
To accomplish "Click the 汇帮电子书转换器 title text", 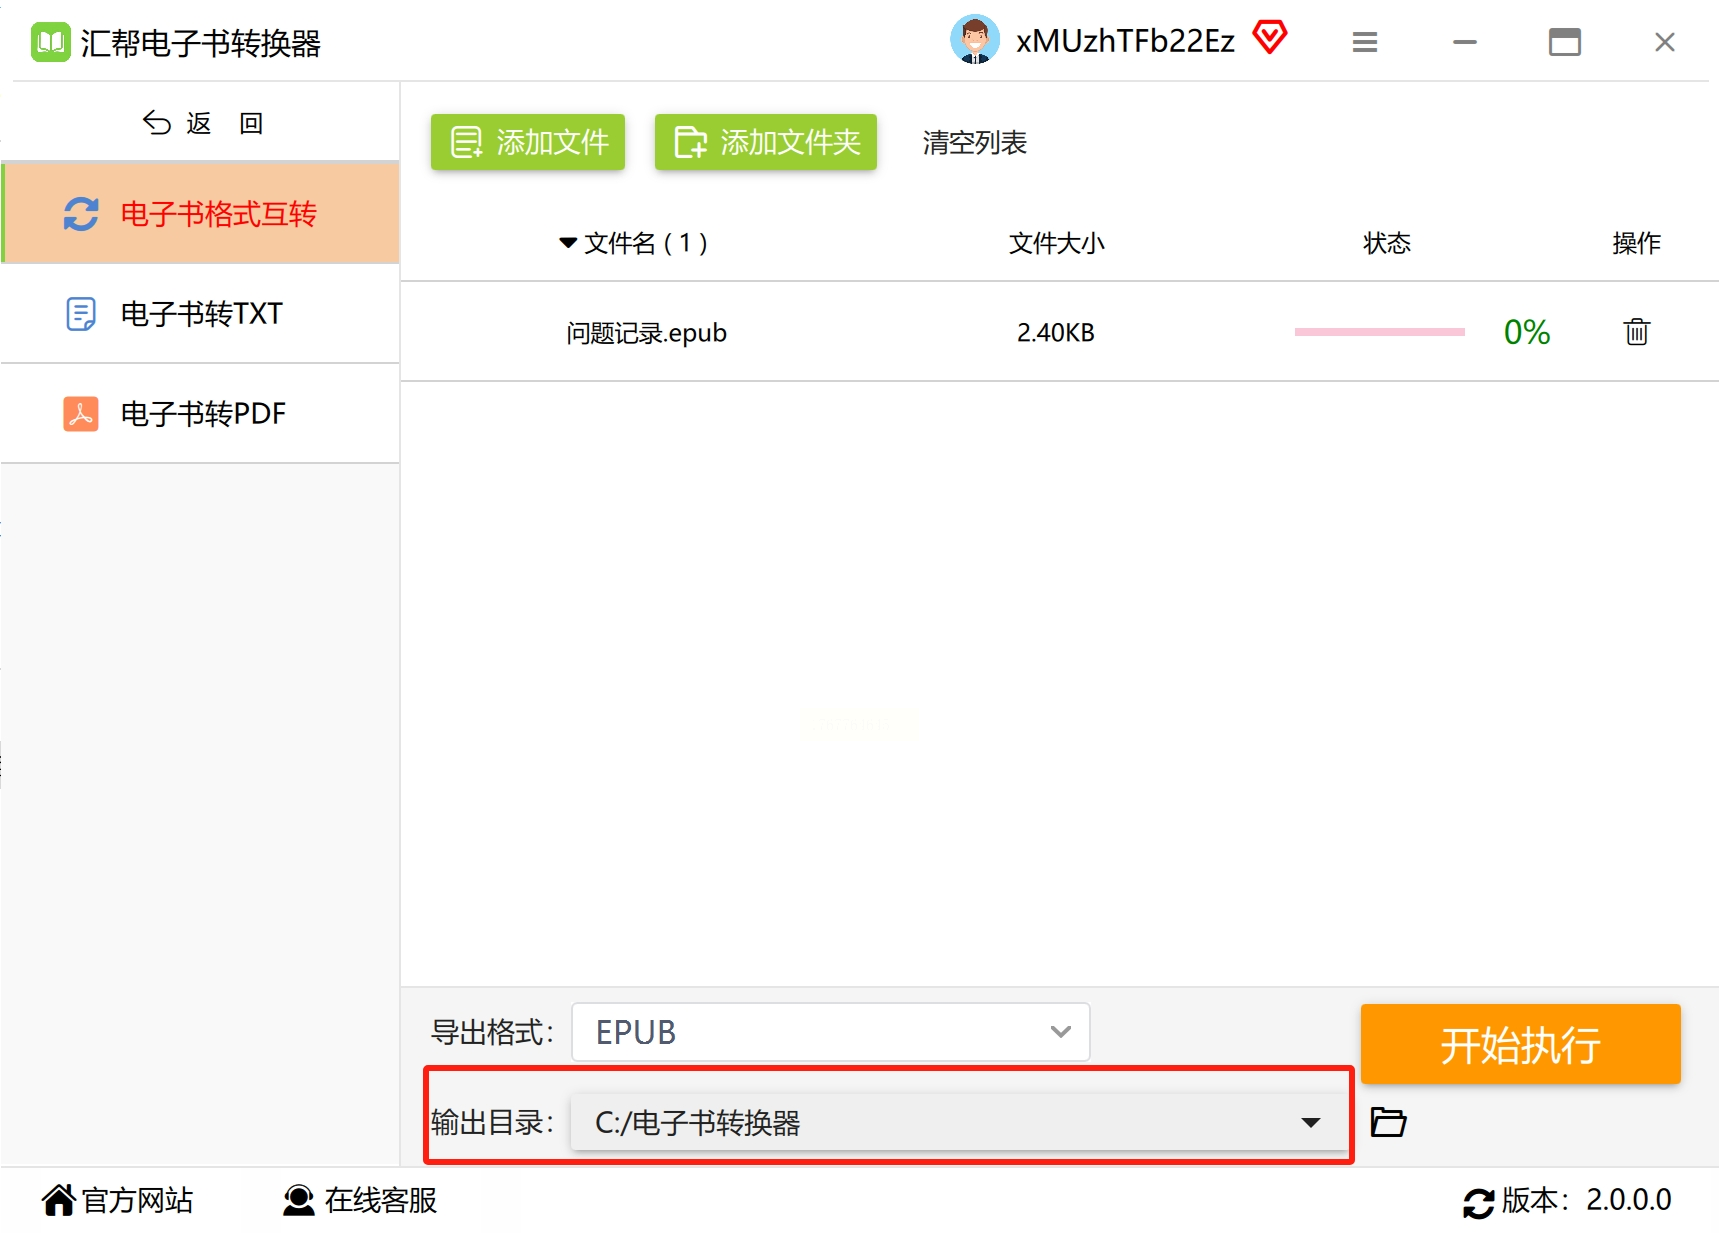I will click(201, 43).
